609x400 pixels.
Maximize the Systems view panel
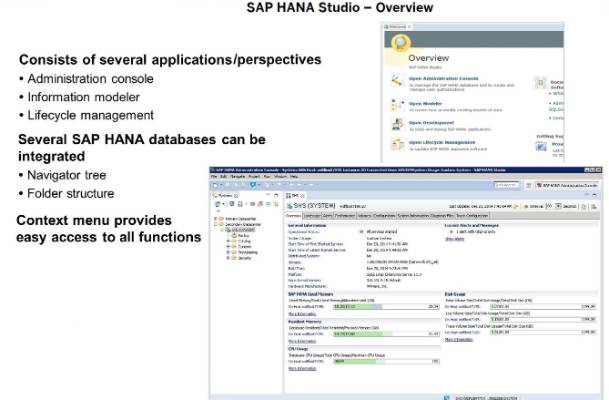[276, 195]
